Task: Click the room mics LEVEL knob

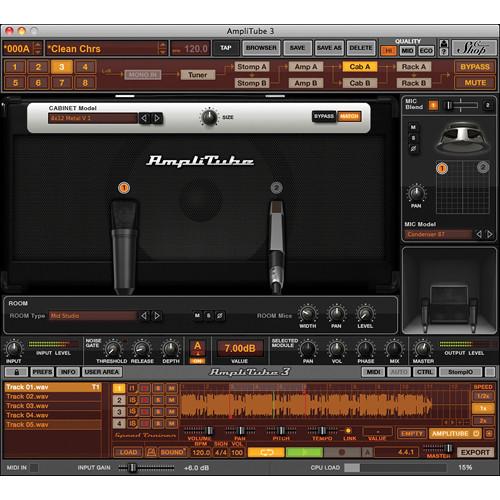Action: coord(365,314)
